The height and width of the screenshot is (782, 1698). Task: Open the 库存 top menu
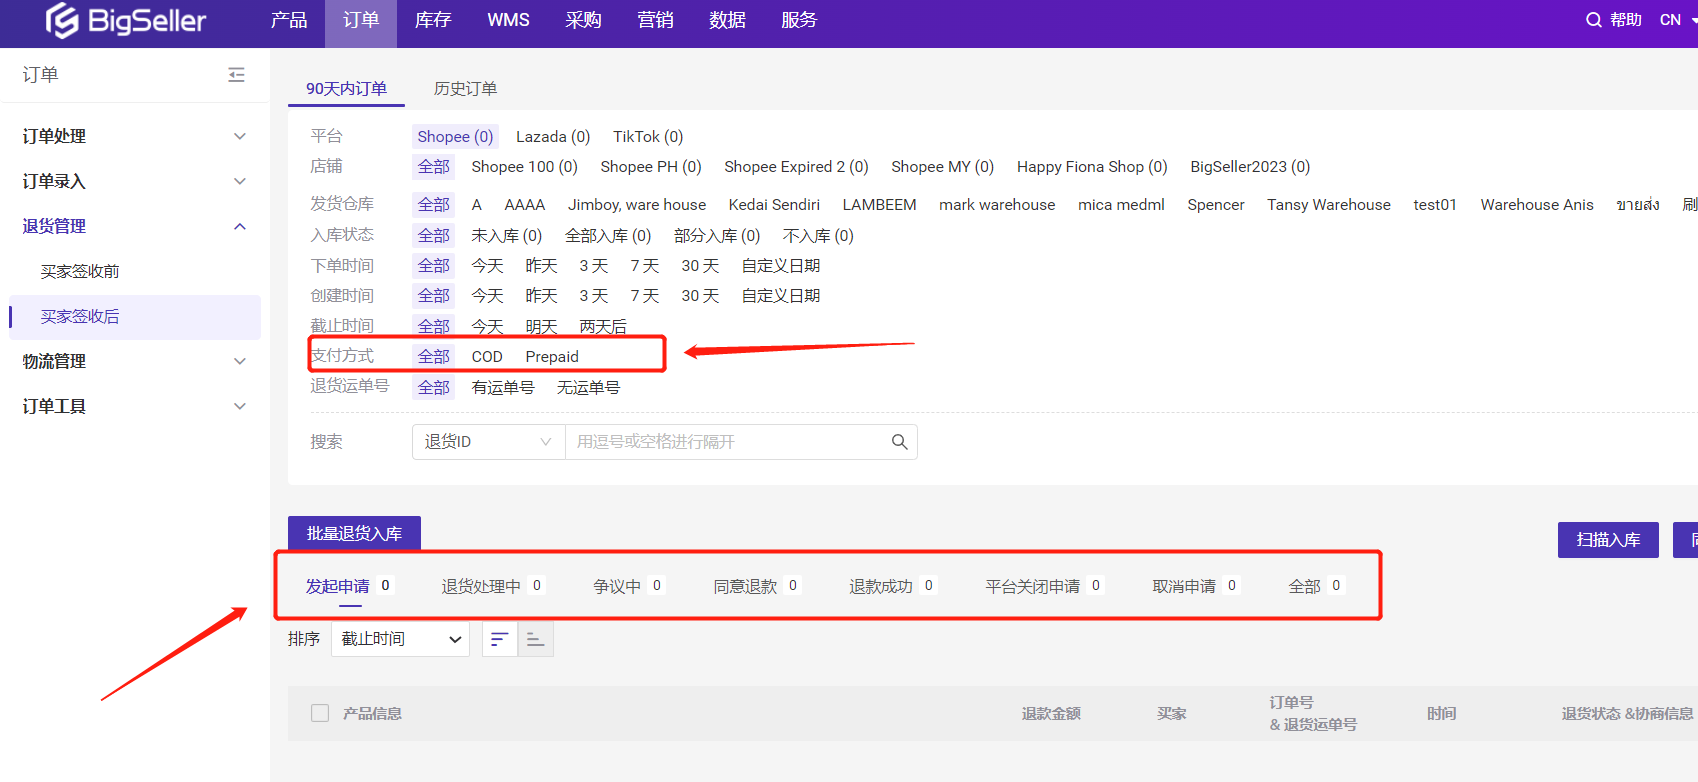433,20
